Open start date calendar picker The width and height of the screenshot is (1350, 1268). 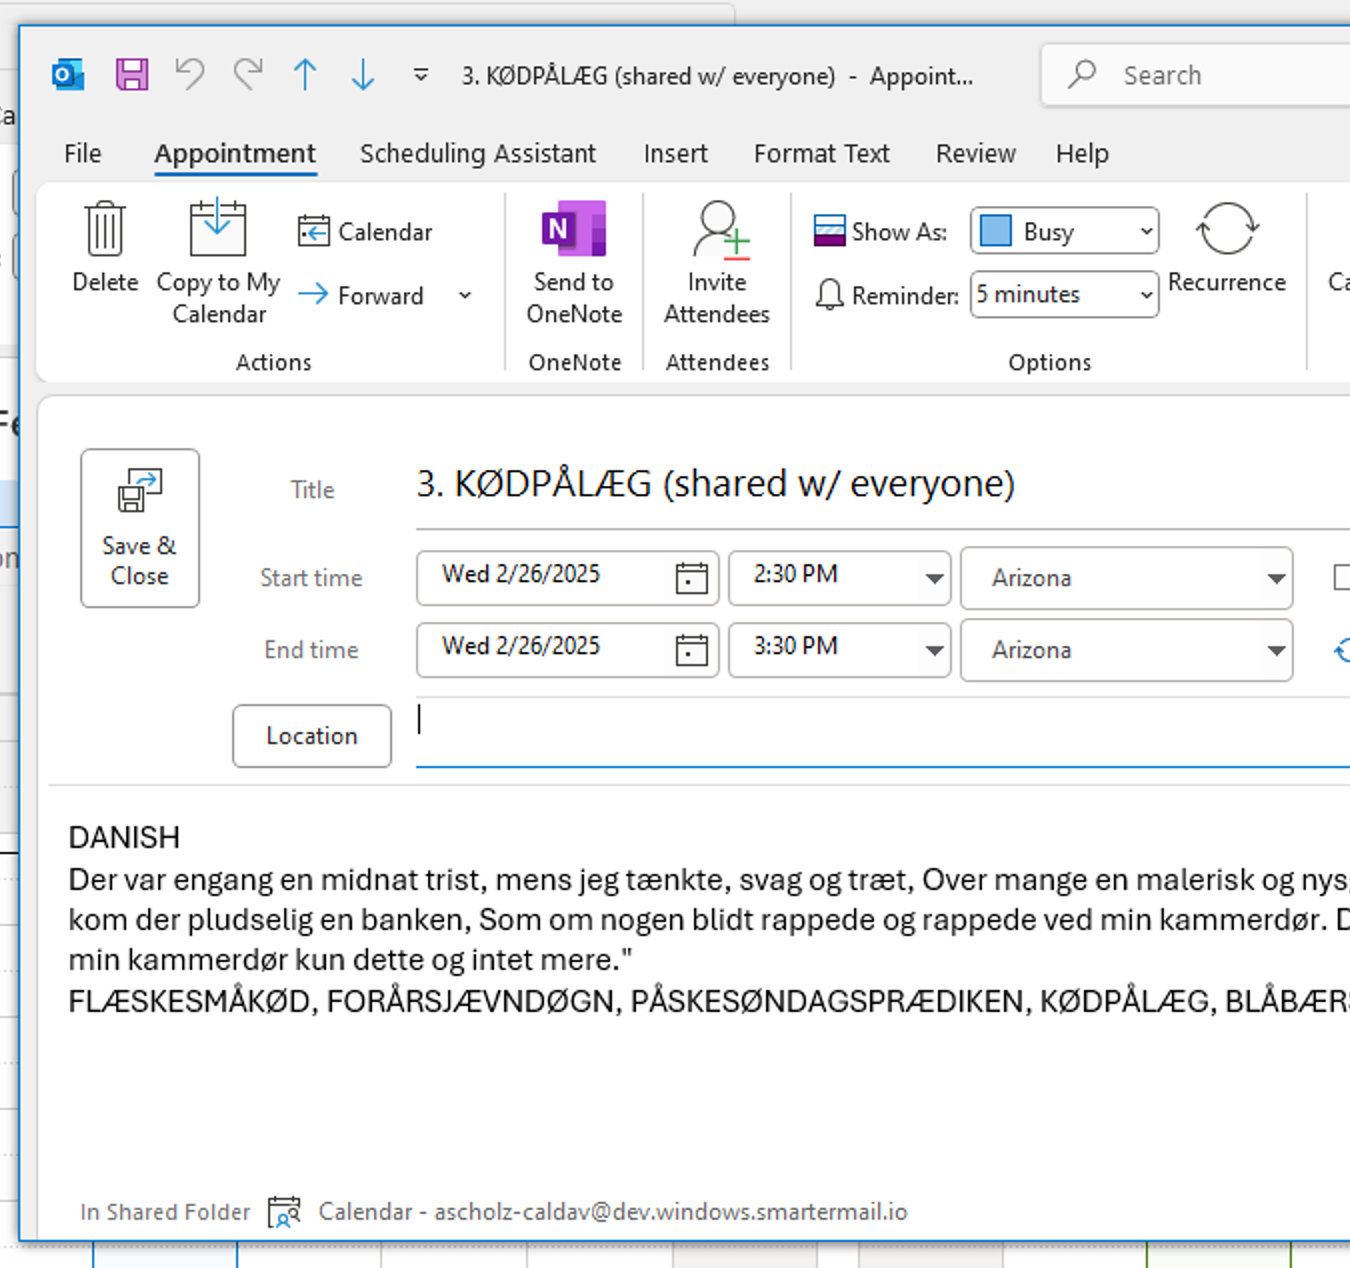click(691, 578)
